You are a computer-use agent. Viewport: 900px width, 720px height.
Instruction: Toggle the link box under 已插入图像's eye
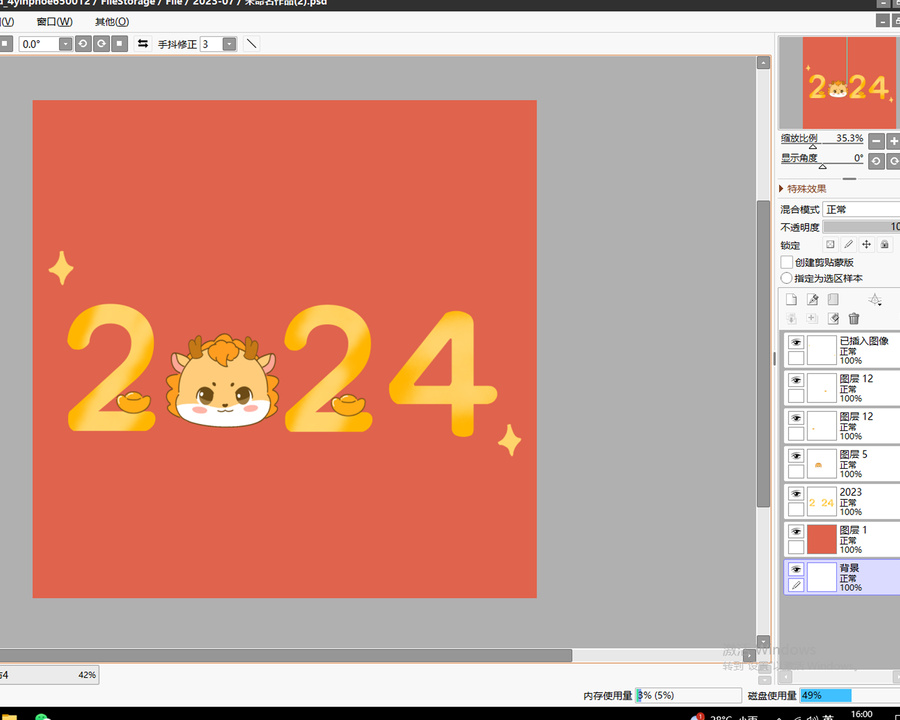796,358
